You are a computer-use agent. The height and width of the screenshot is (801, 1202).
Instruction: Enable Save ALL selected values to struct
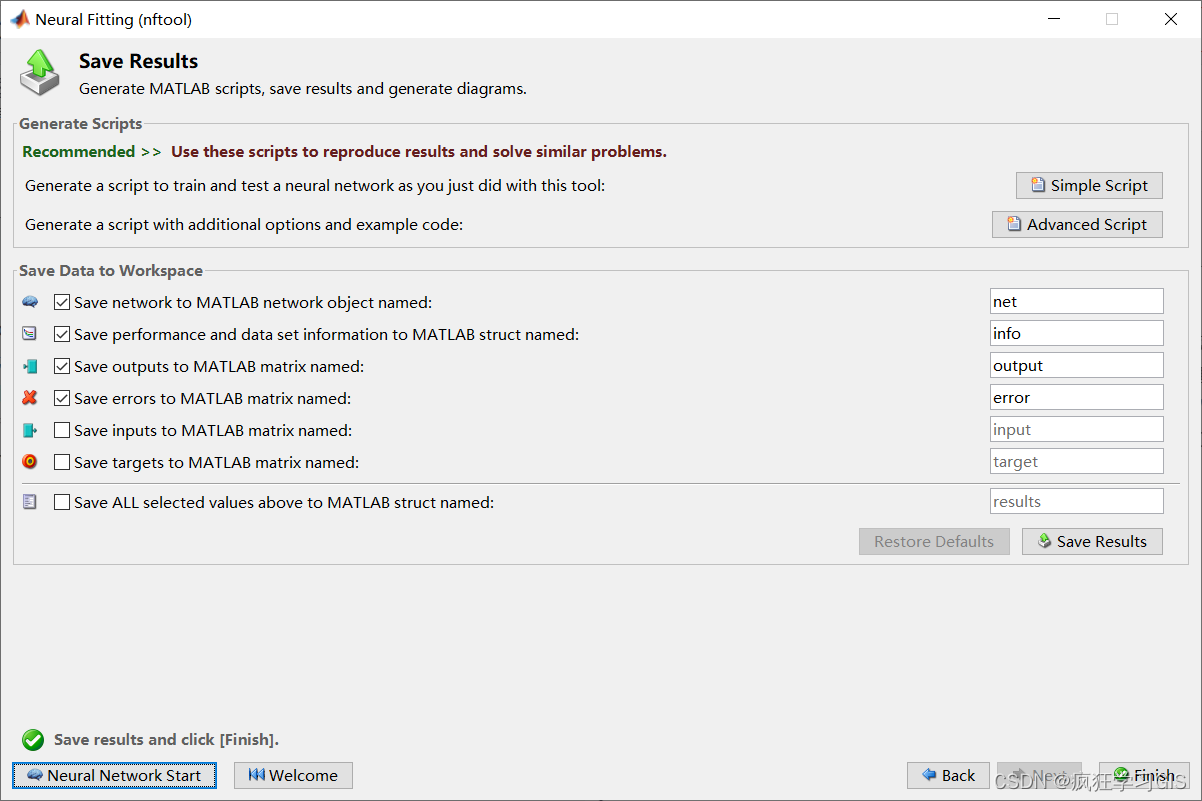(62, 502)
